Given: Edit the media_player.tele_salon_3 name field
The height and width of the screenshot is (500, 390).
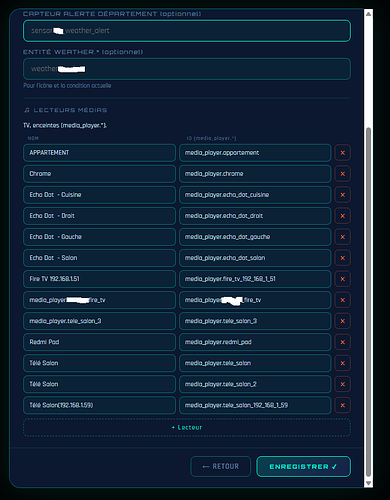Looking at the screenshot, I should [99, 321].
